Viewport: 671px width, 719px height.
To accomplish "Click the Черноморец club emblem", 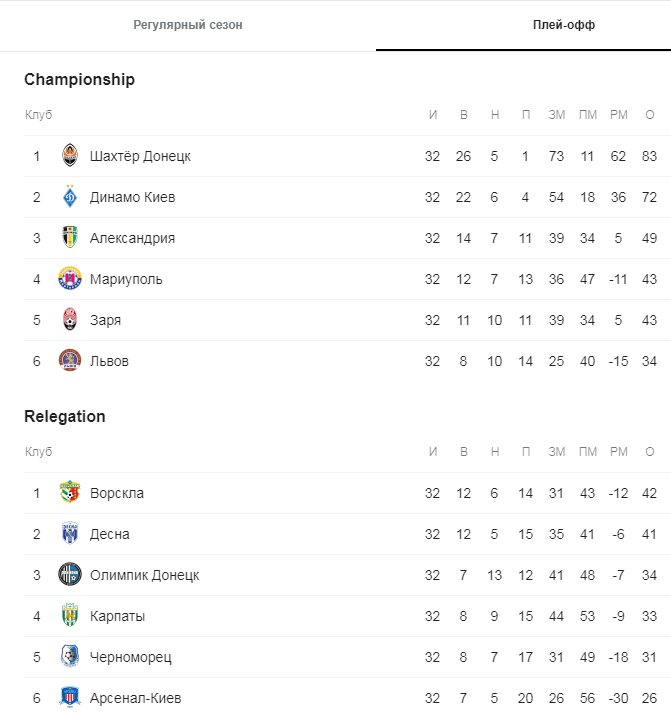I will click(70, 656).
